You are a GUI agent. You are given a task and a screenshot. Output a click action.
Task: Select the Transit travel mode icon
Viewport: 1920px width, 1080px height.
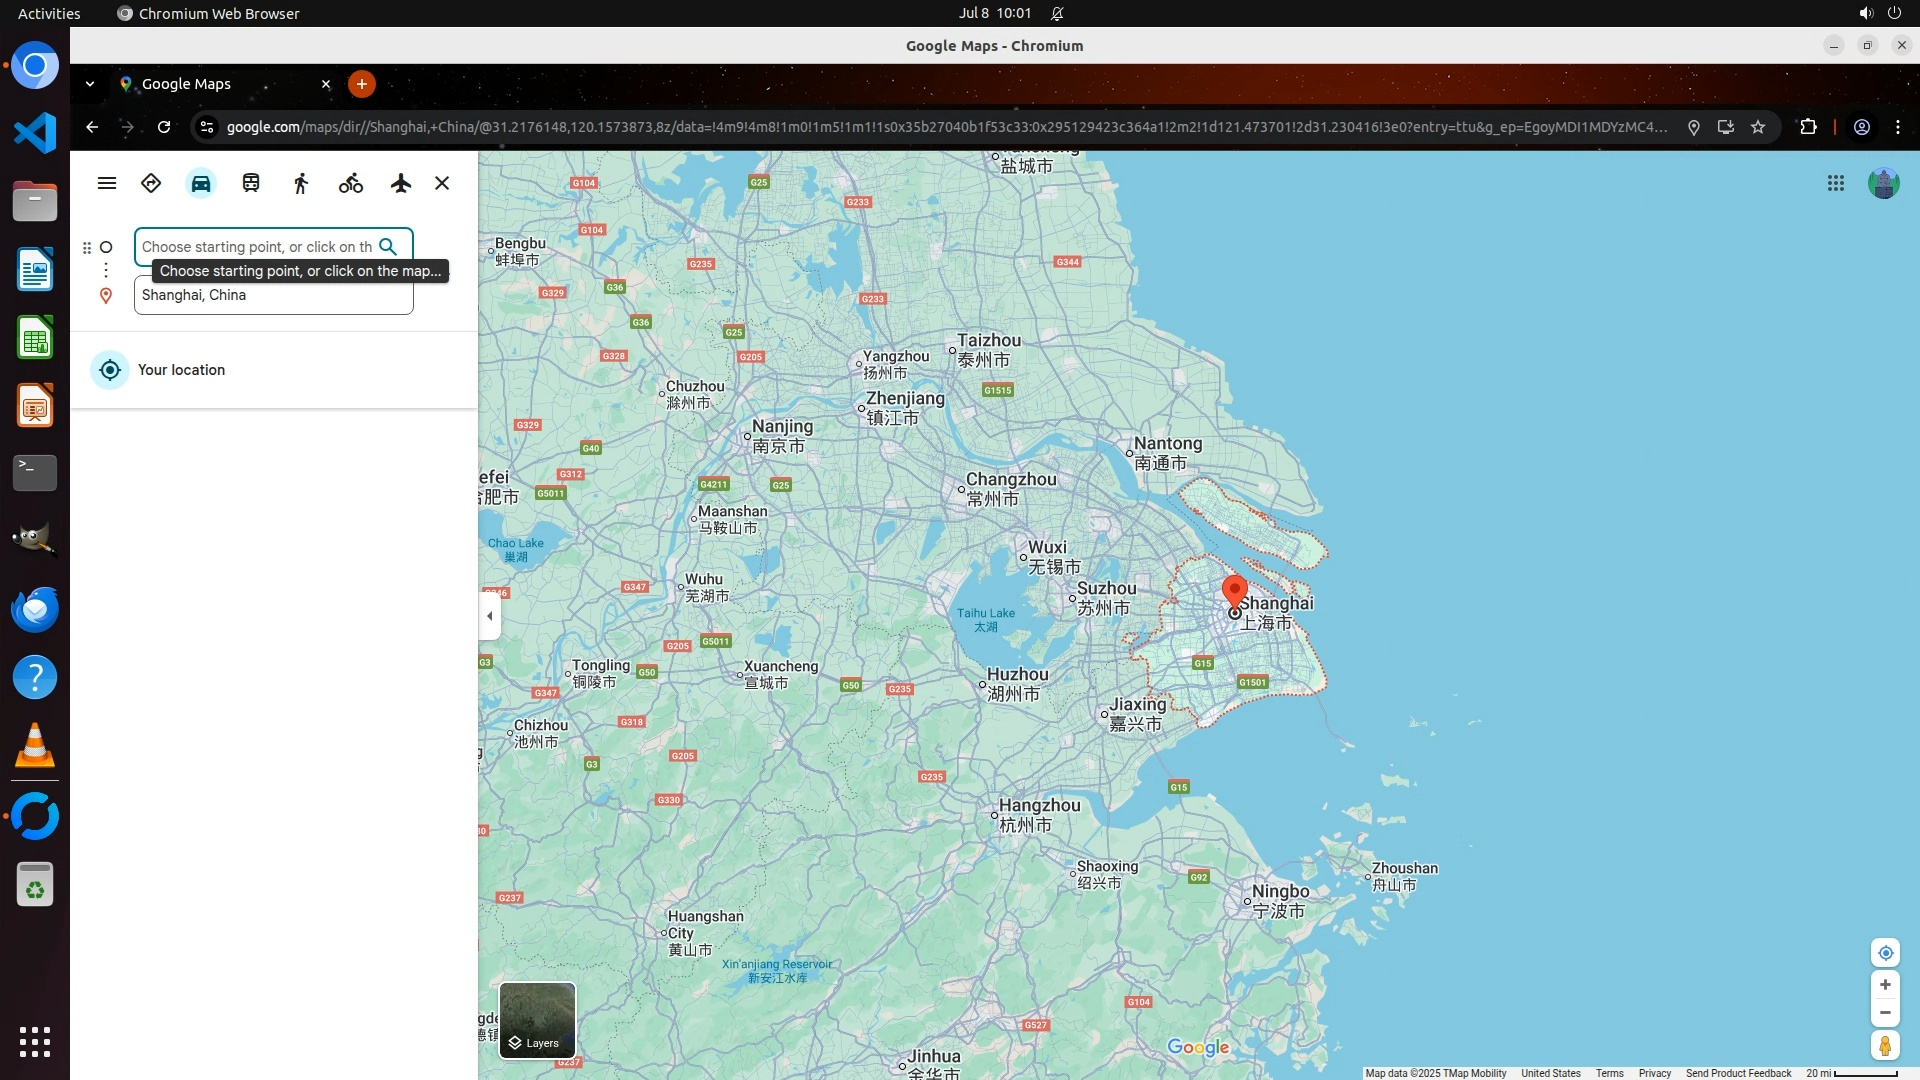point(251,184)
